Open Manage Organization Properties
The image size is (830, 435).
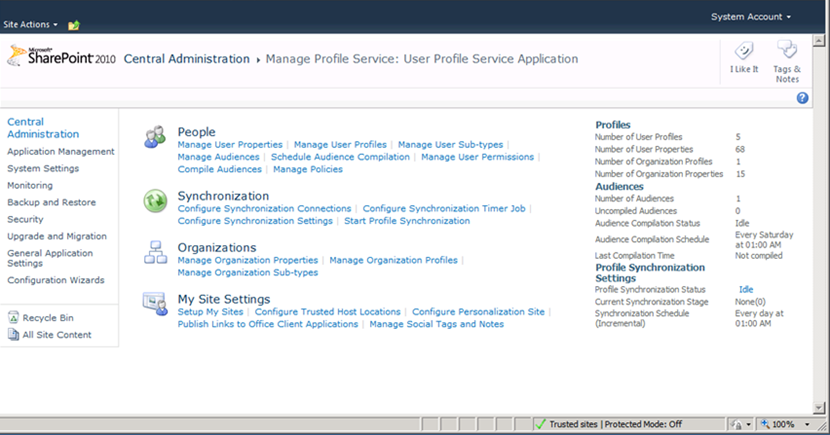click(248, 260)
